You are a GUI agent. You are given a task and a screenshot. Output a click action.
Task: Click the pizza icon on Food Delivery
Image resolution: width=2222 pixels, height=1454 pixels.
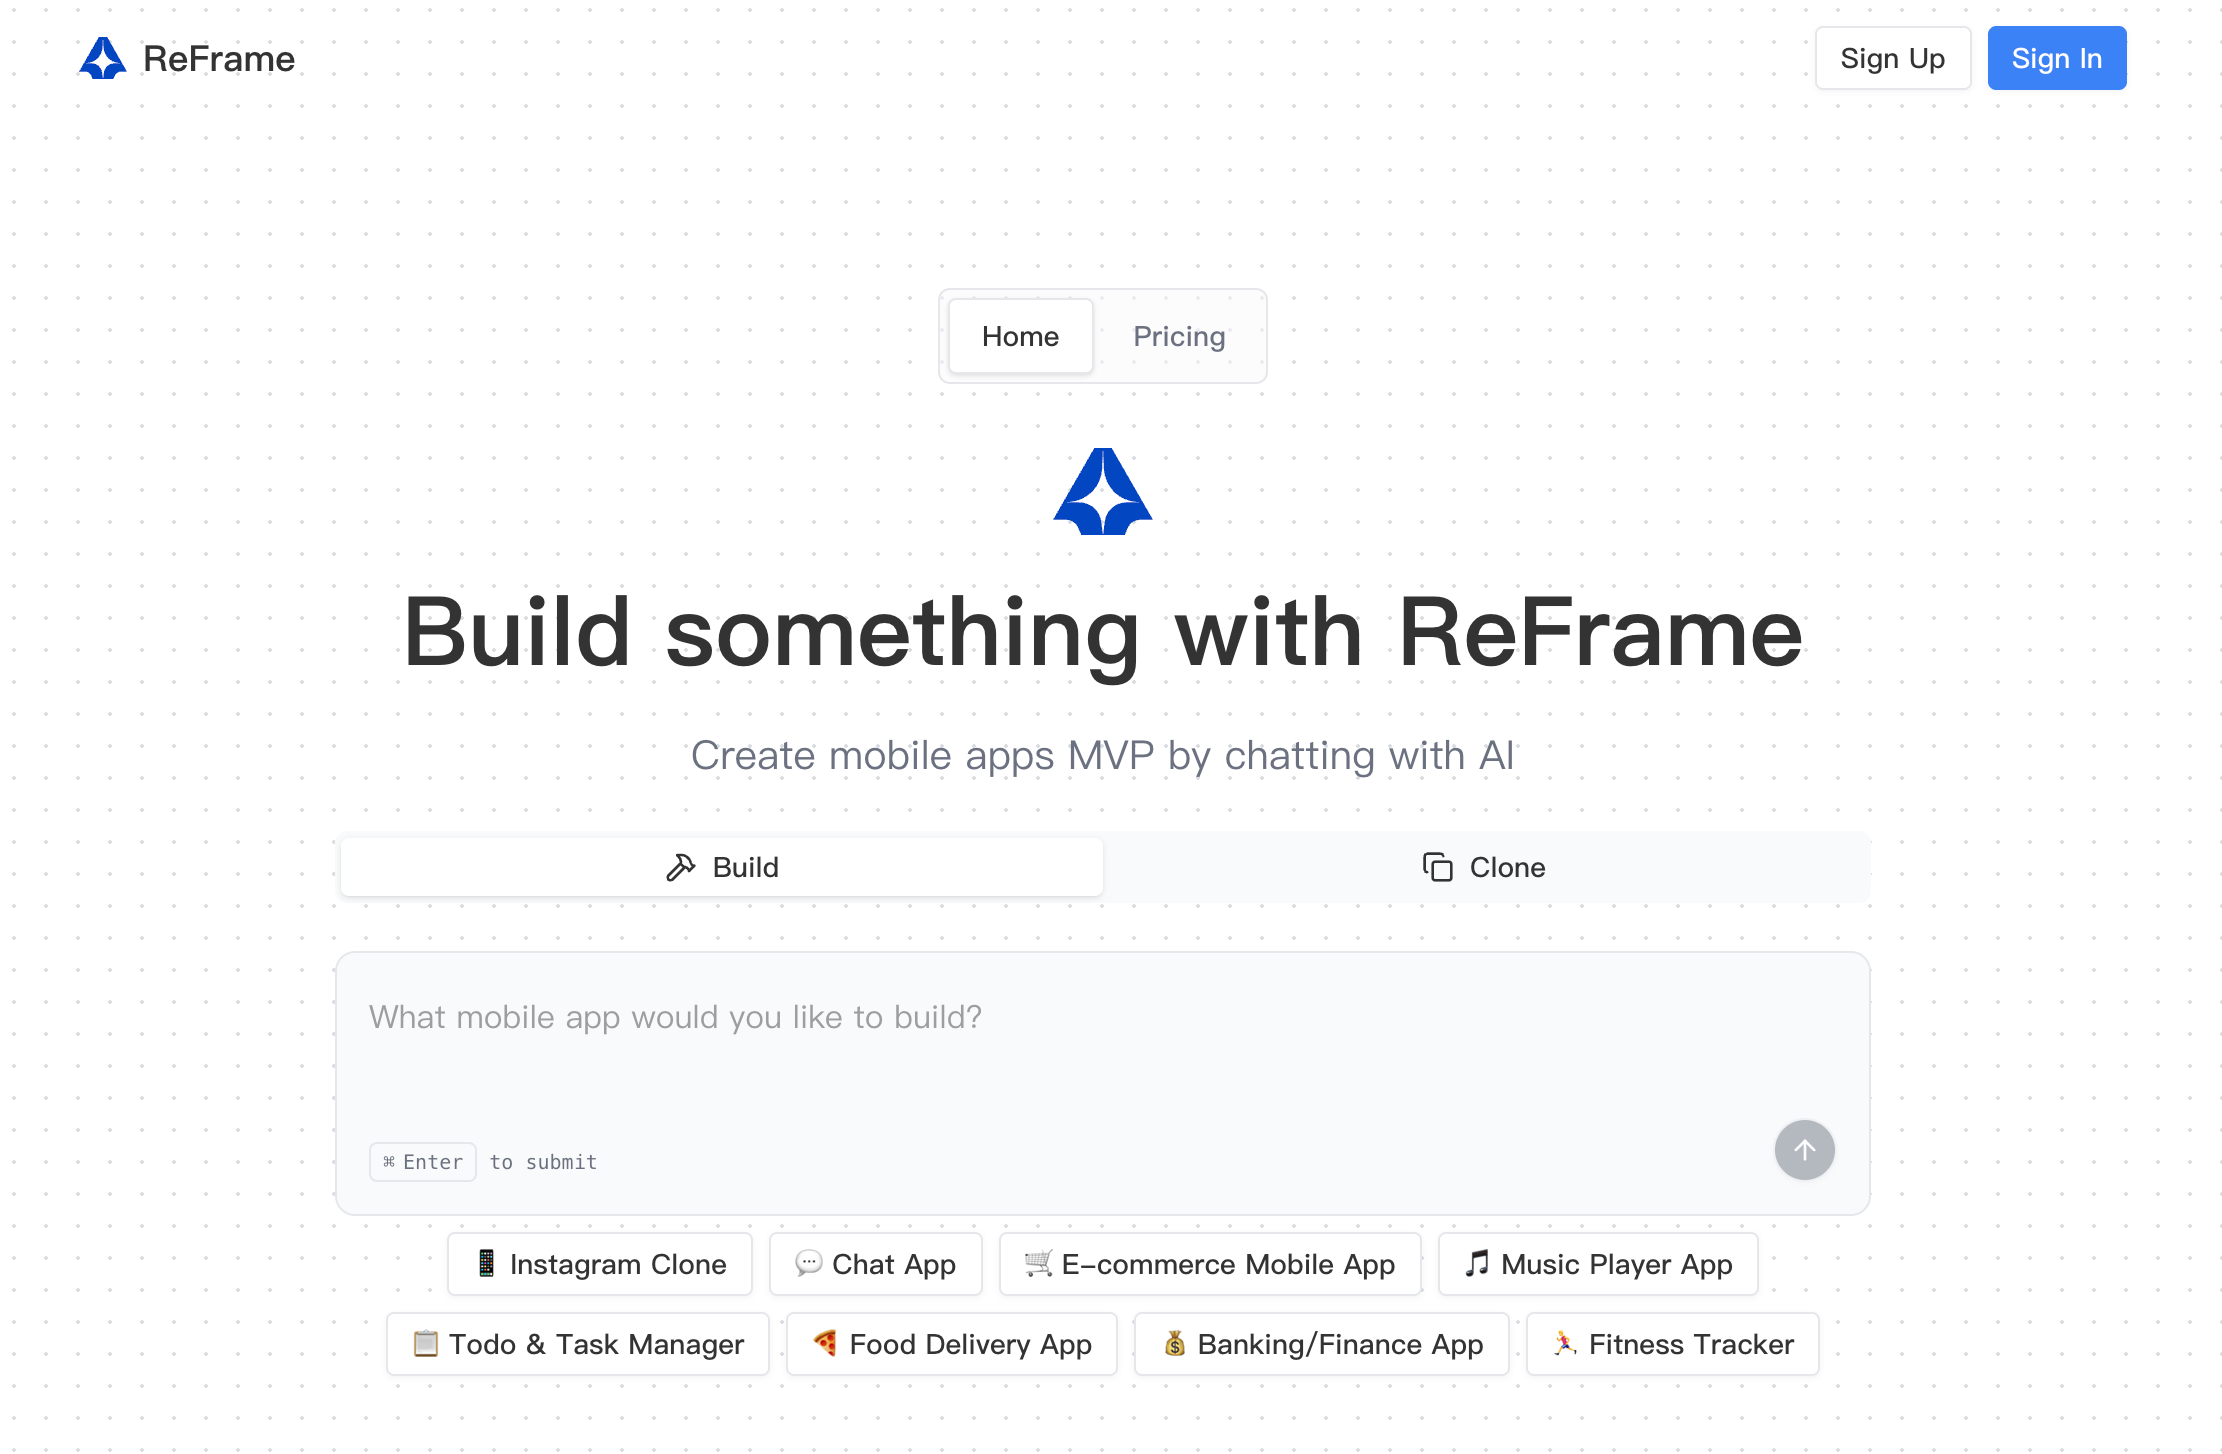point(825,1343)
